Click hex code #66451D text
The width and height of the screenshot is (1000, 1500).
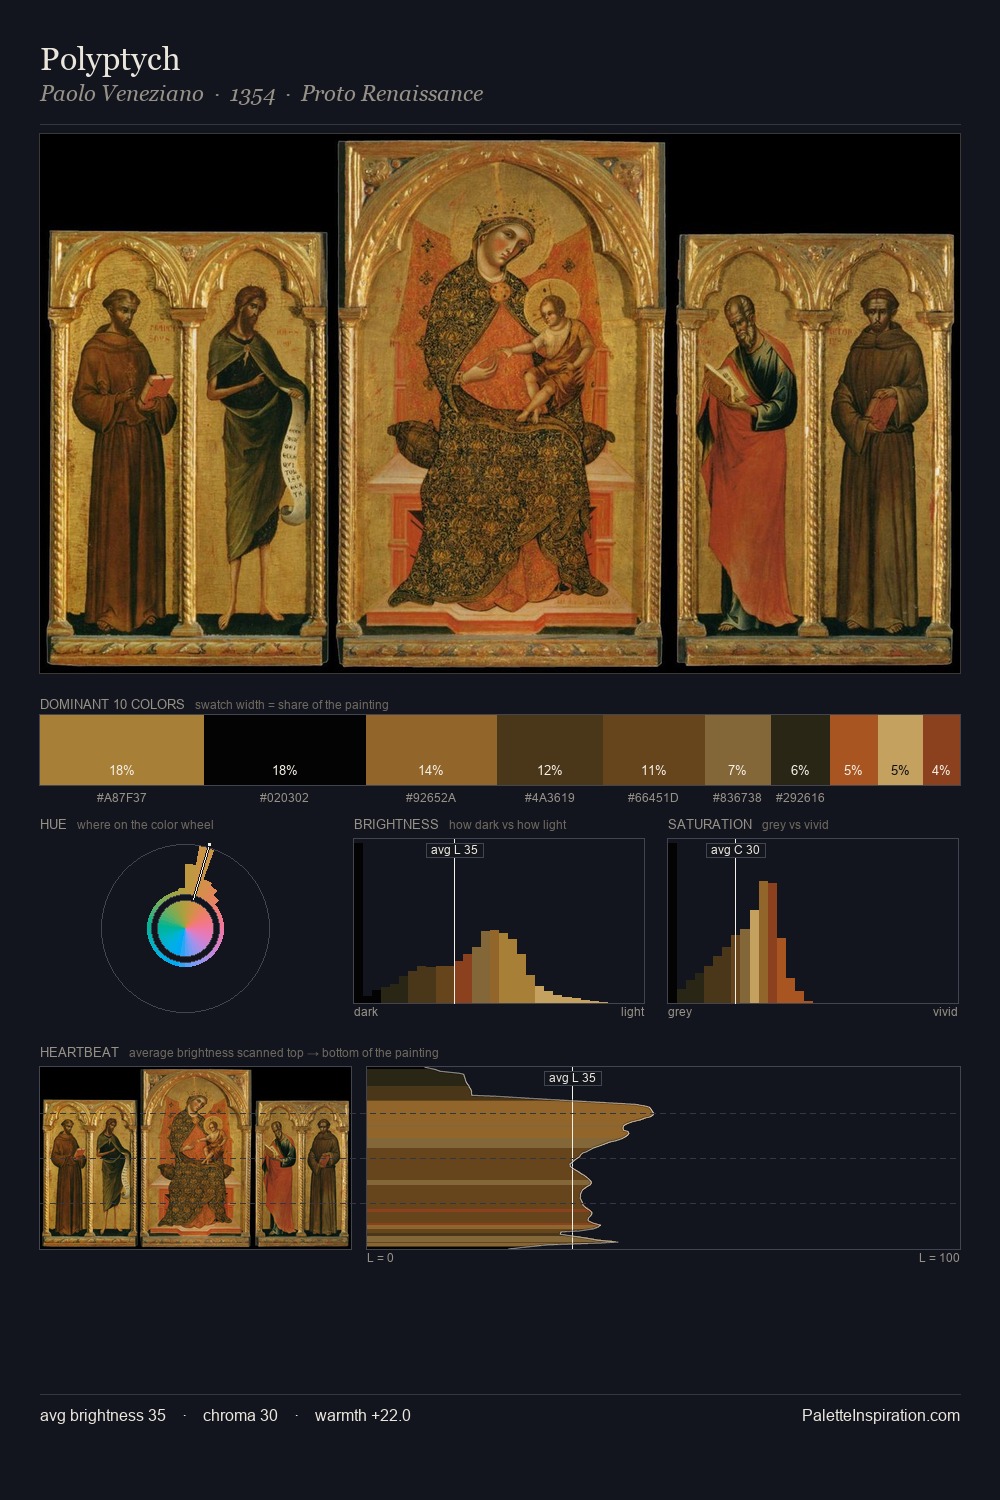(653, 798)
